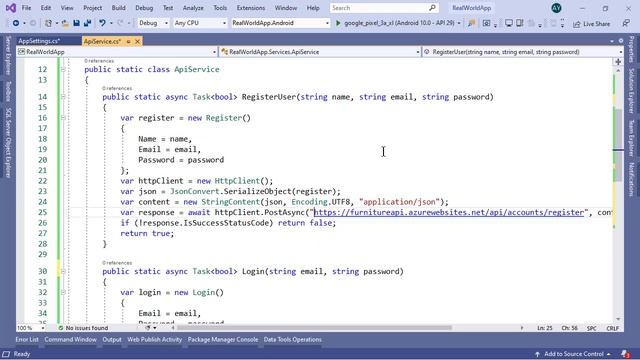Screen dimensions: 640x360
Task: Click the code cleanup brush icon
Action: [x=148, y=328]
